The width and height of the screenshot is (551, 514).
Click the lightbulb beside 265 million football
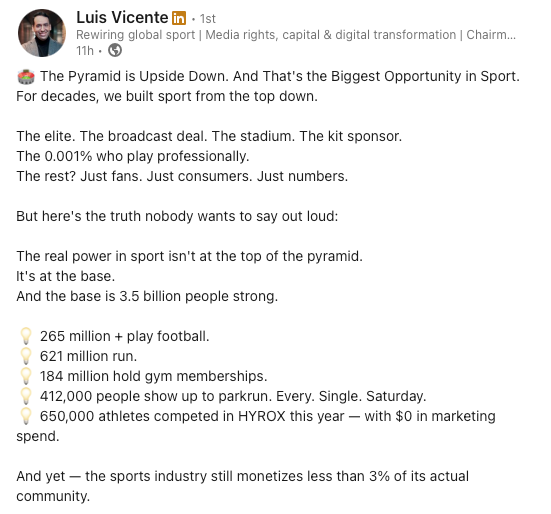(x=26, y=336)
